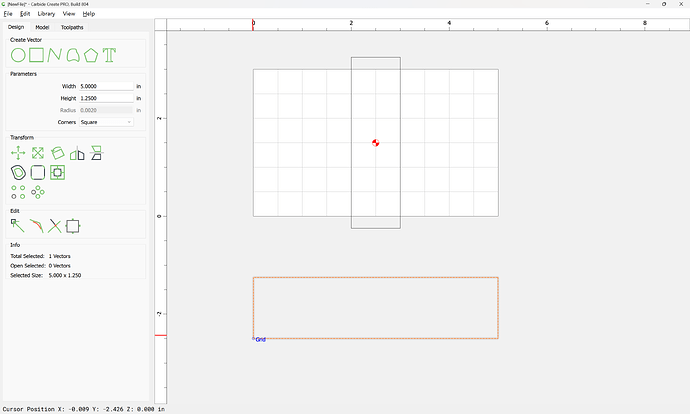The image size is (690, 414).
Task: Select the Node Edit tool
Action: click(x=18, y=226)
